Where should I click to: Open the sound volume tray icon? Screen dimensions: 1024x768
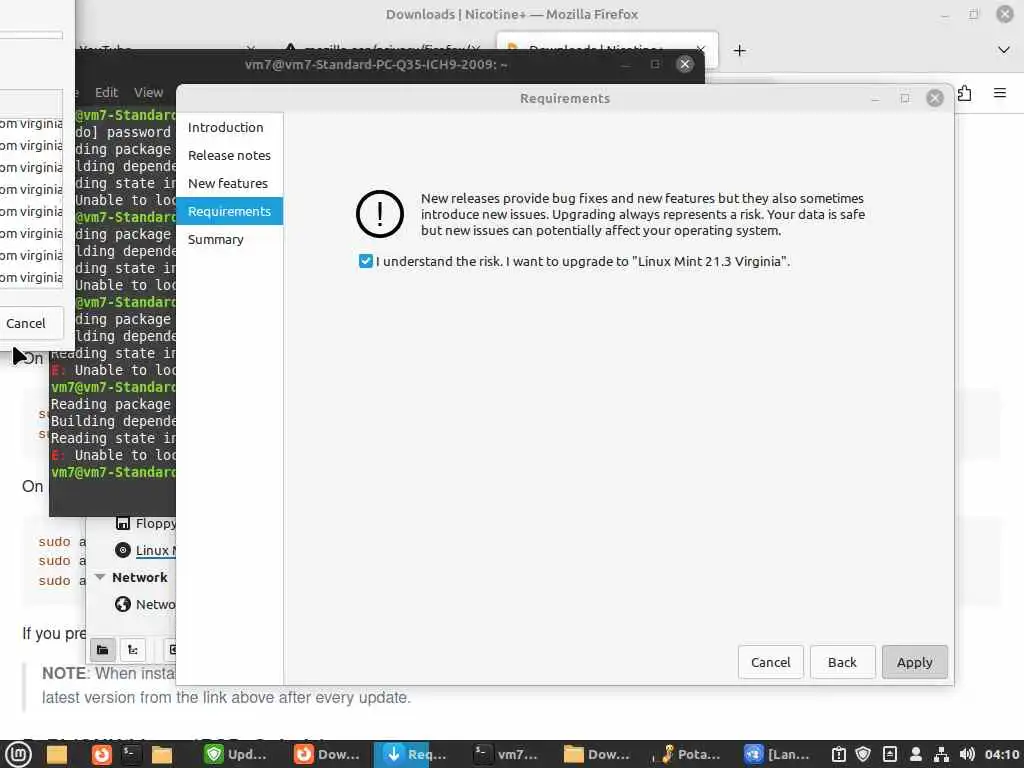pyautogui.click(x=967, y=755)
